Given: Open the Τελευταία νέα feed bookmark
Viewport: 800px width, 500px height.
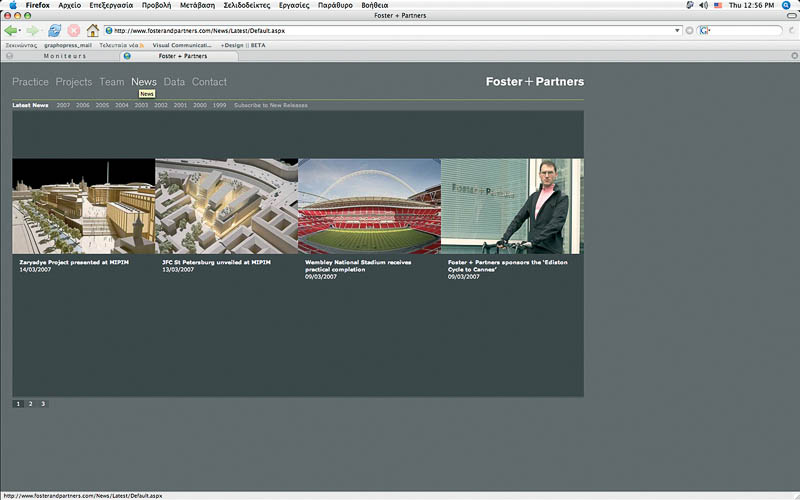Looking at the screenshot, I should [x=121, y=45].
